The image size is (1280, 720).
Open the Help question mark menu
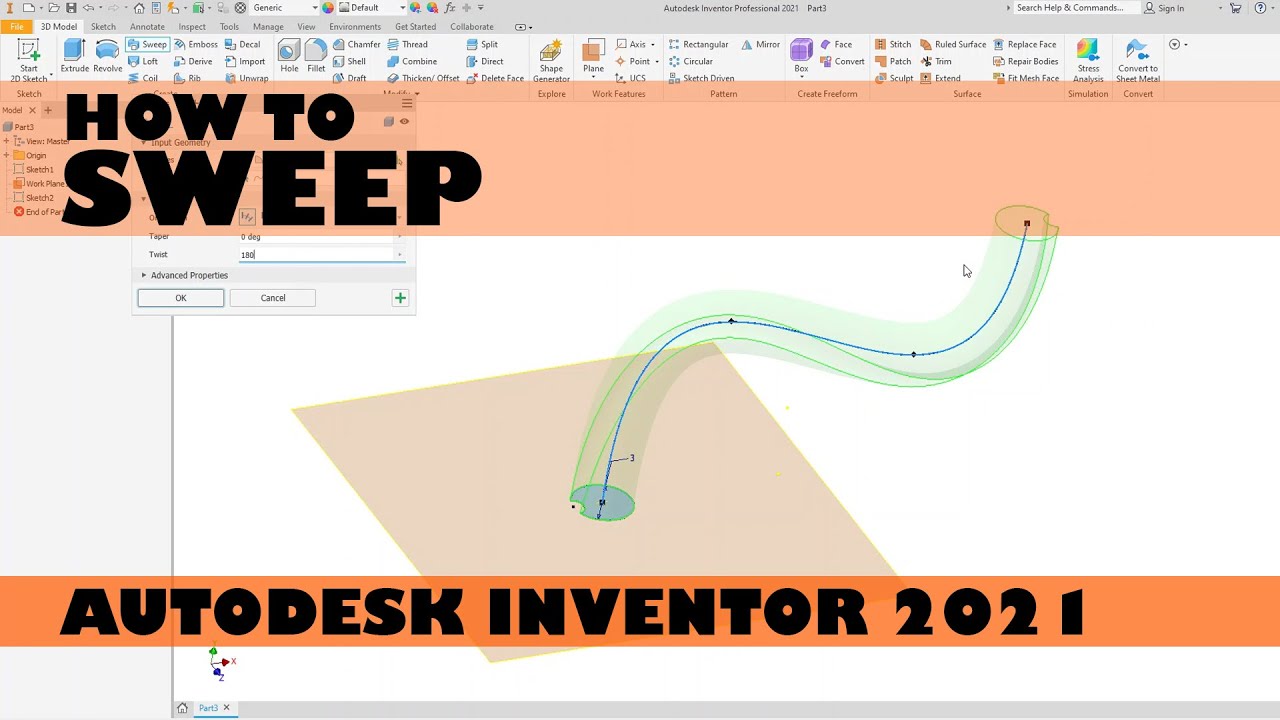pyautogui.click(x=1260, y=8)
